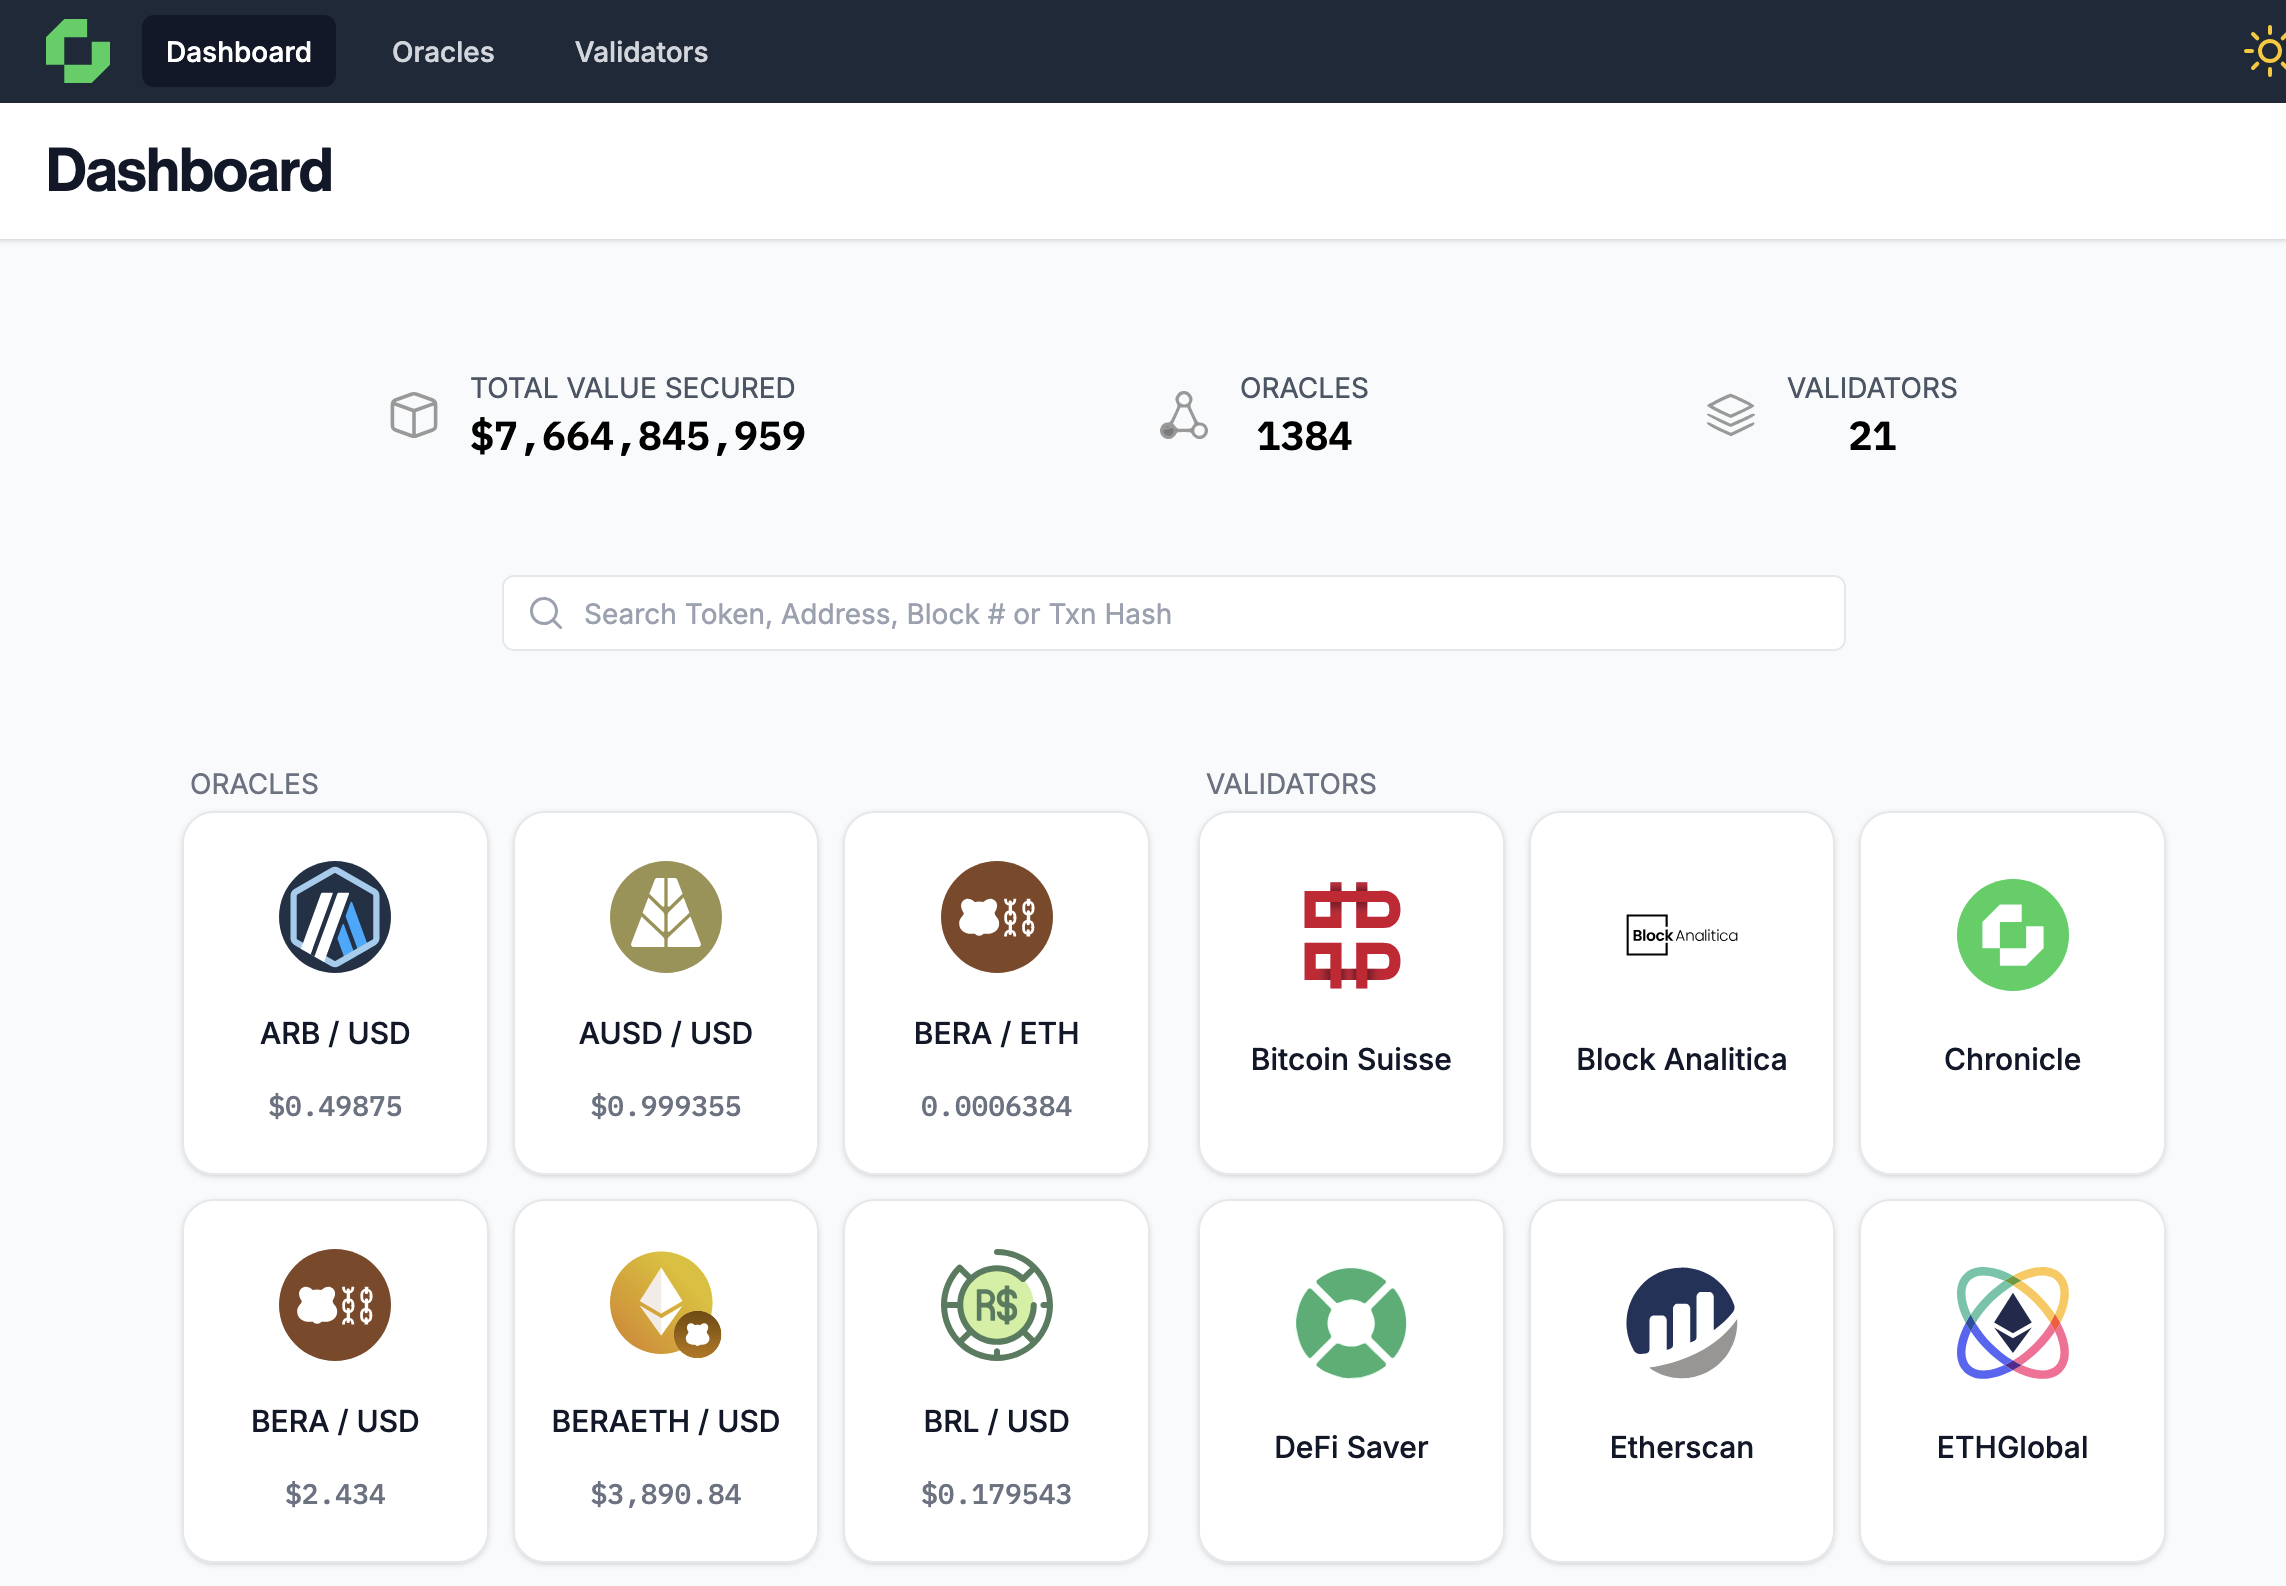Select the BERAETH / USD coin icon
2286x1586 pixels.
point(664,1304)
